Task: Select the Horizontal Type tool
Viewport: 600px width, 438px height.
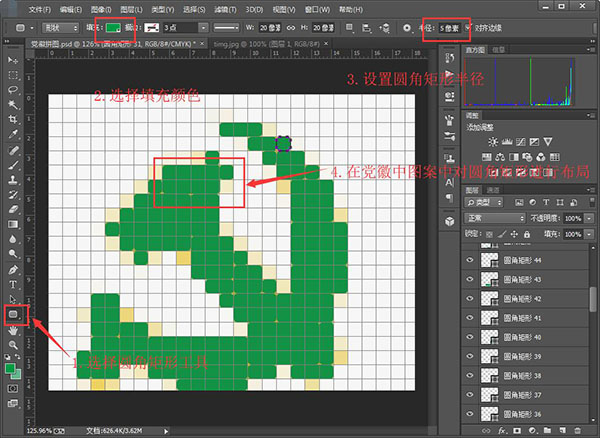Action: pyautogui.click(x=13, y=285)
